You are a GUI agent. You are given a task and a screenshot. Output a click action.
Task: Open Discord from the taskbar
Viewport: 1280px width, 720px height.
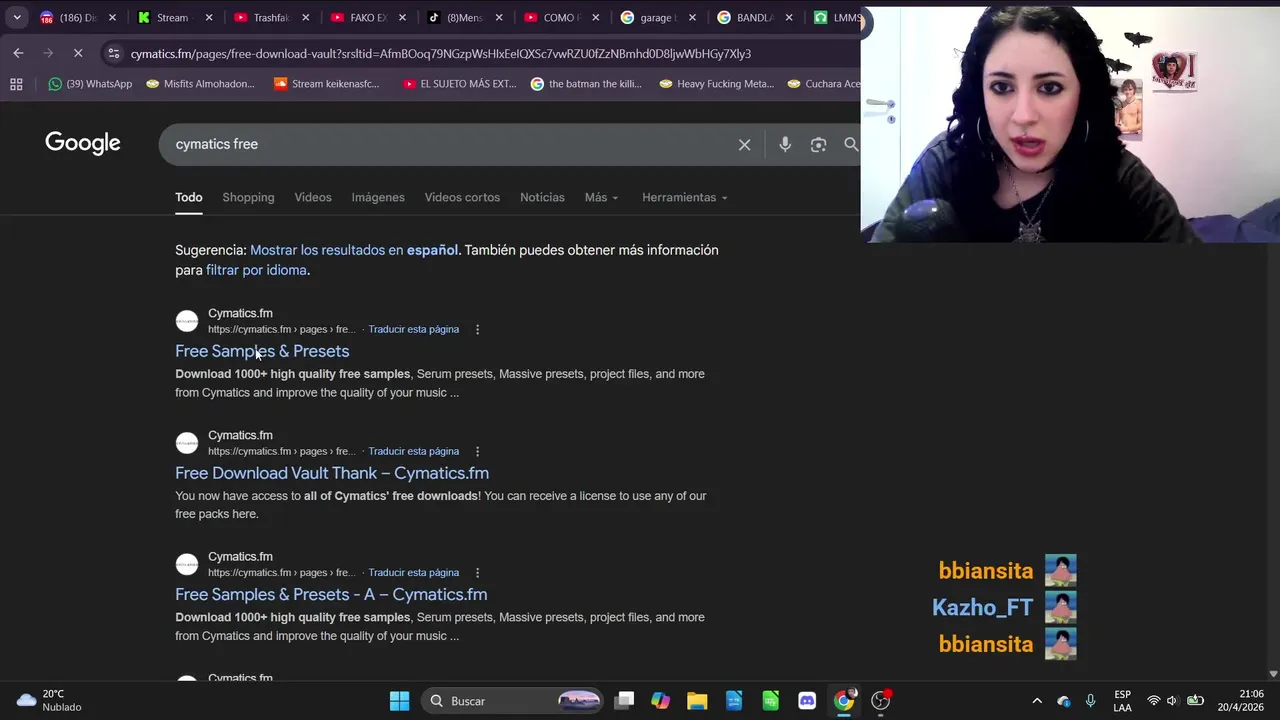tap(807, 701)
